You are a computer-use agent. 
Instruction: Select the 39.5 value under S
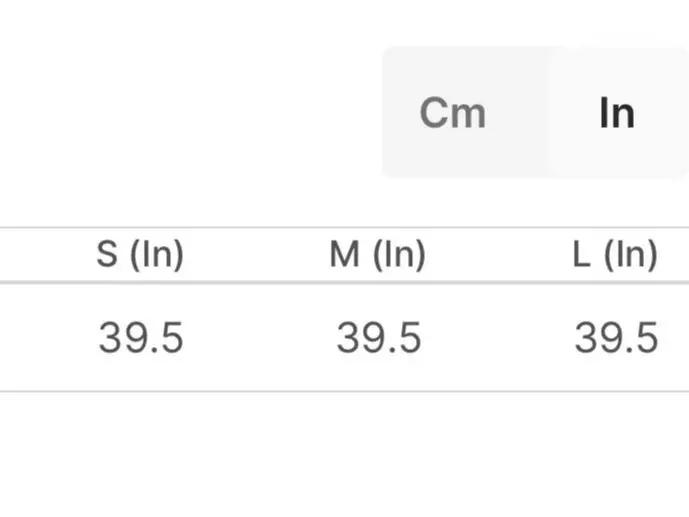coord(141,338)
